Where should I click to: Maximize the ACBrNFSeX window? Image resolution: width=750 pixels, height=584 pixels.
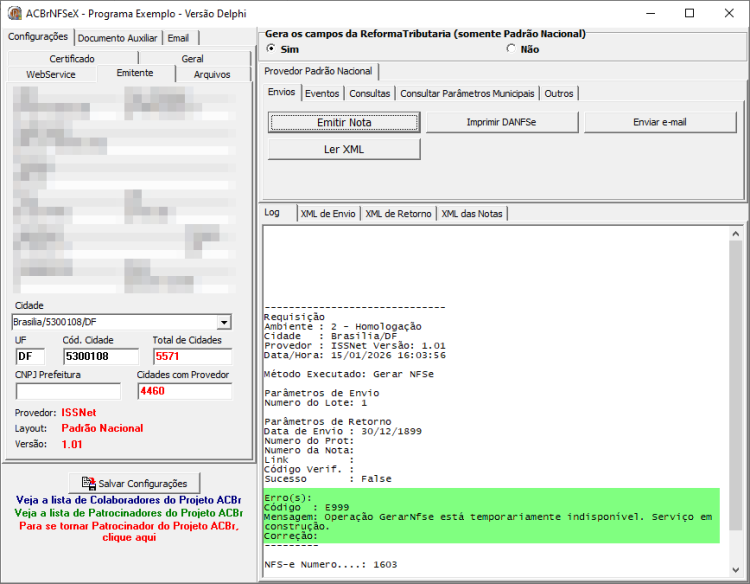coord(689,13)
